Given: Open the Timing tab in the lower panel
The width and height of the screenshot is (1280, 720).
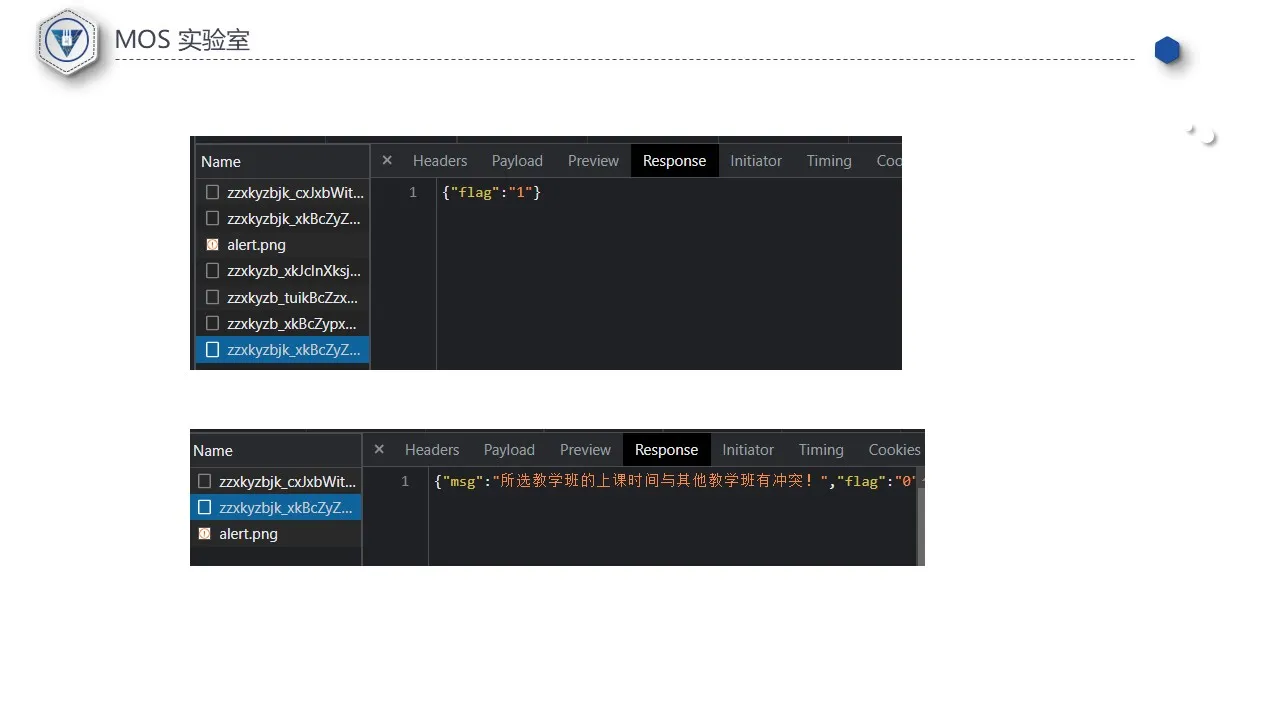Looking at the screenshot, I should (821, 450).
